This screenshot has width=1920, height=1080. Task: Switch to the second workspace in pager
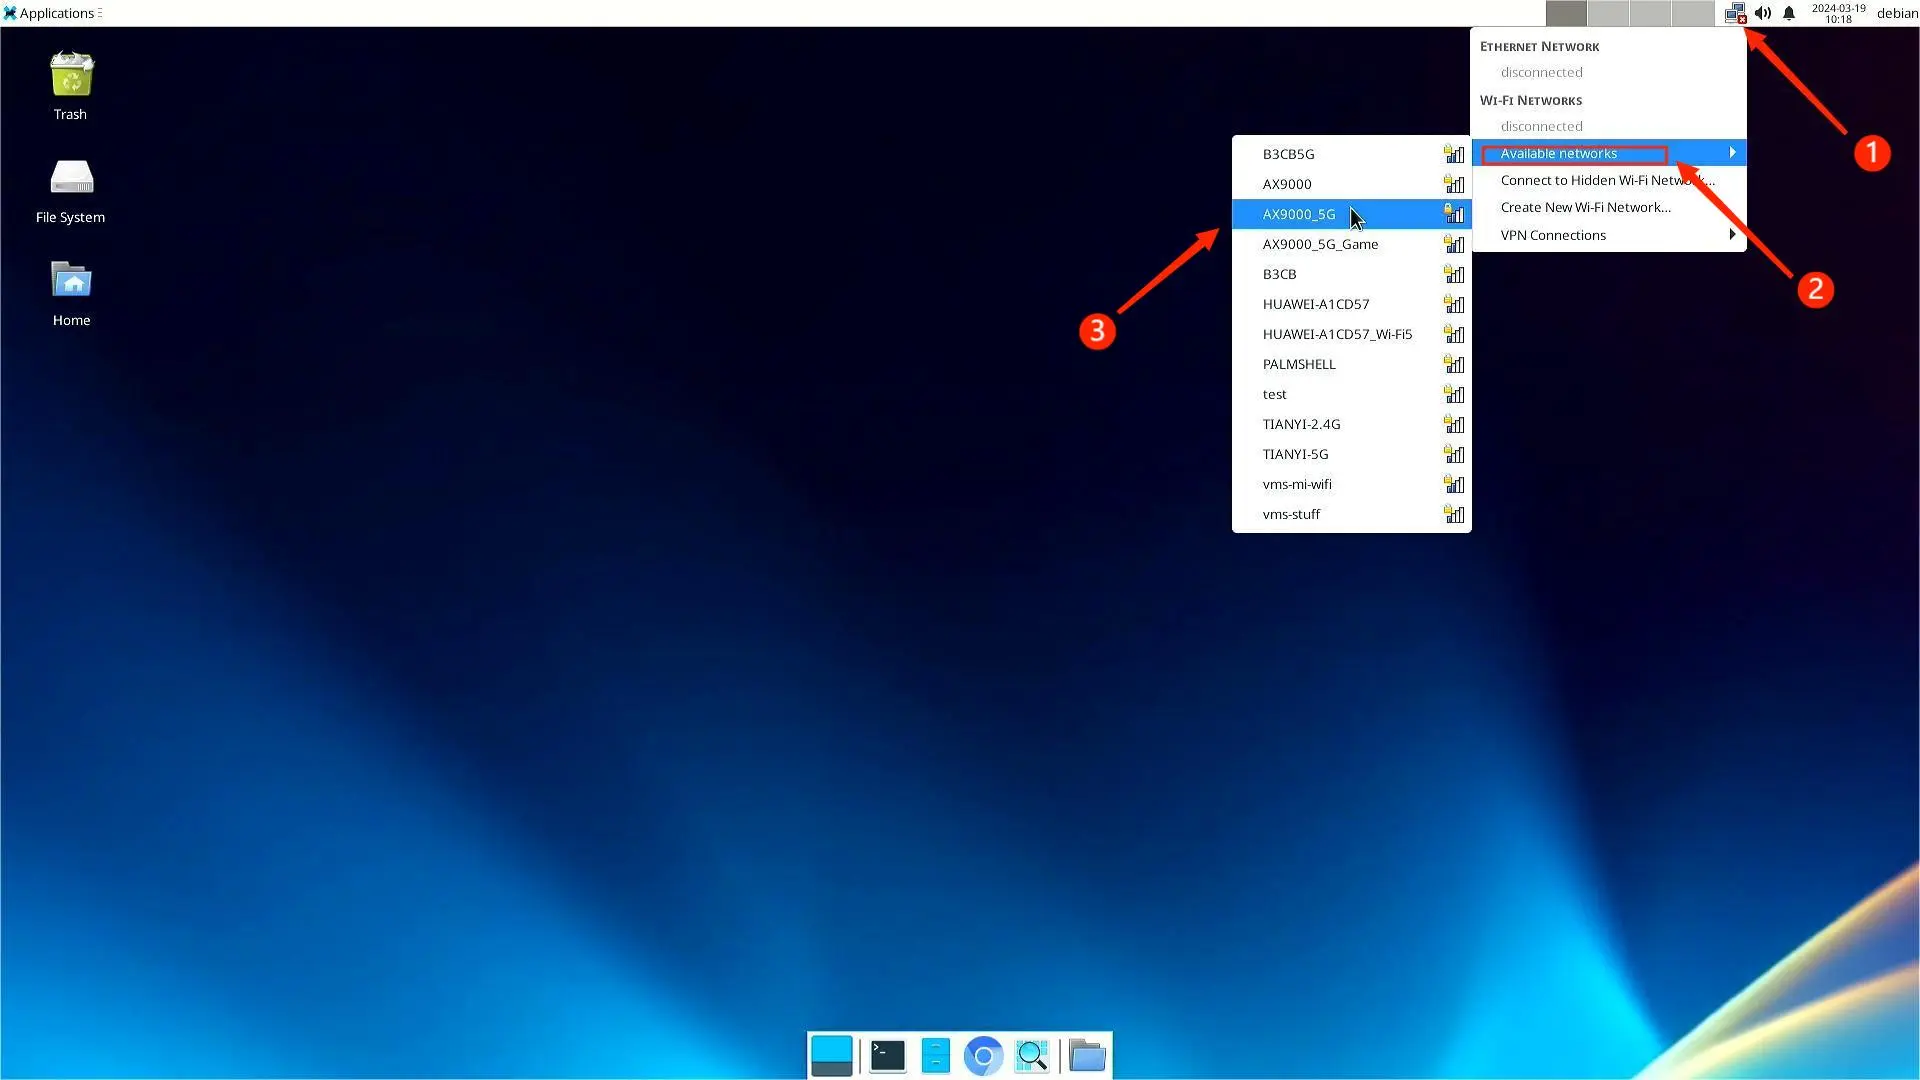click(1608, 13)
